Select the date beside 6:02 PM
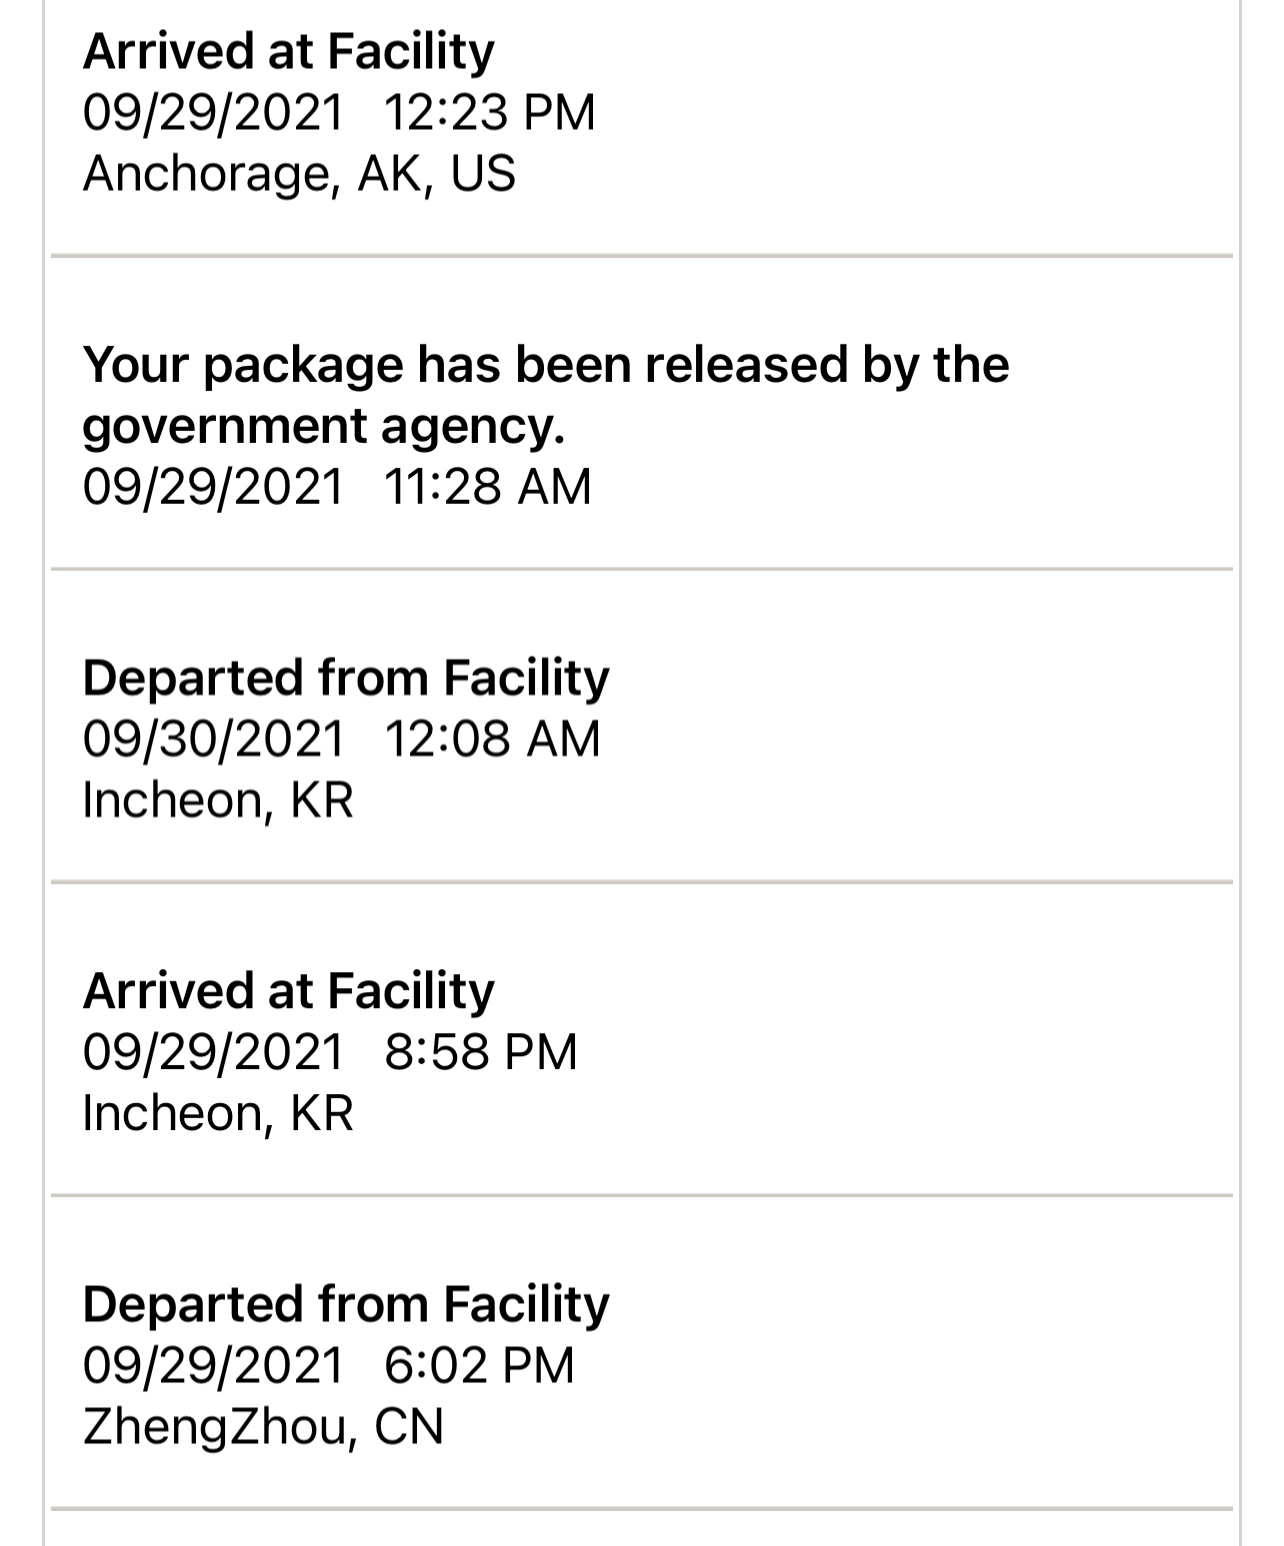 click(x=213, y=1365)
